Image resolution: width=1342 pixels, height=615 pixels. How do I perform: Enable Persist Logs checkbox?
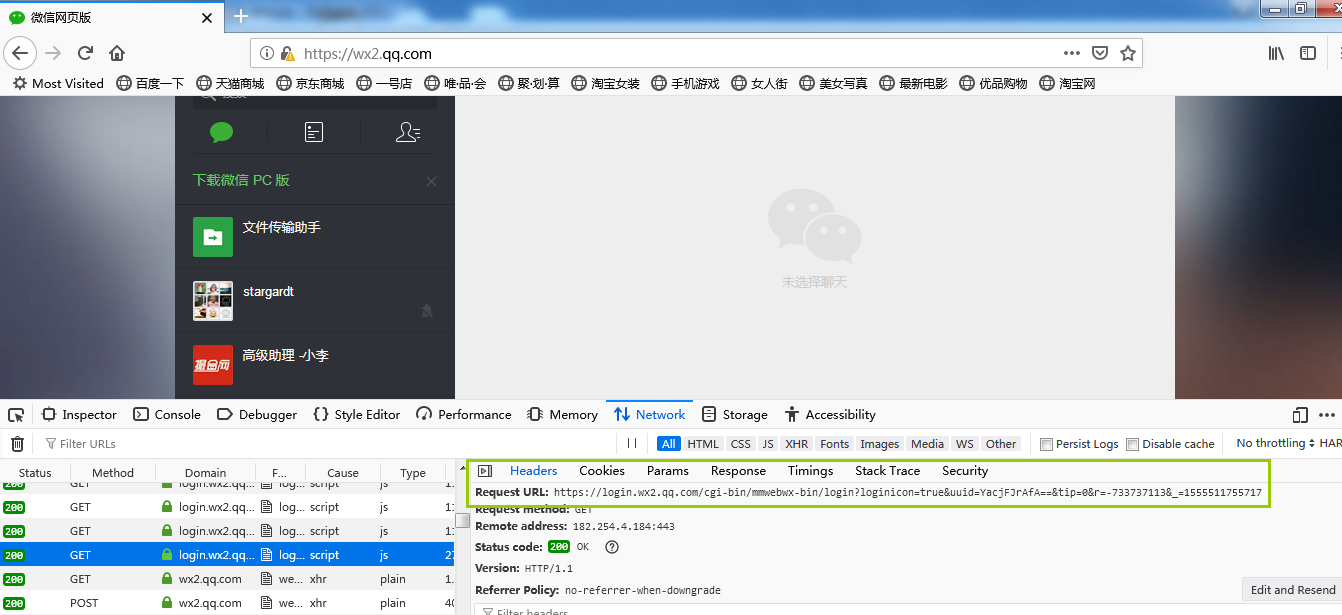(1046, 445)
